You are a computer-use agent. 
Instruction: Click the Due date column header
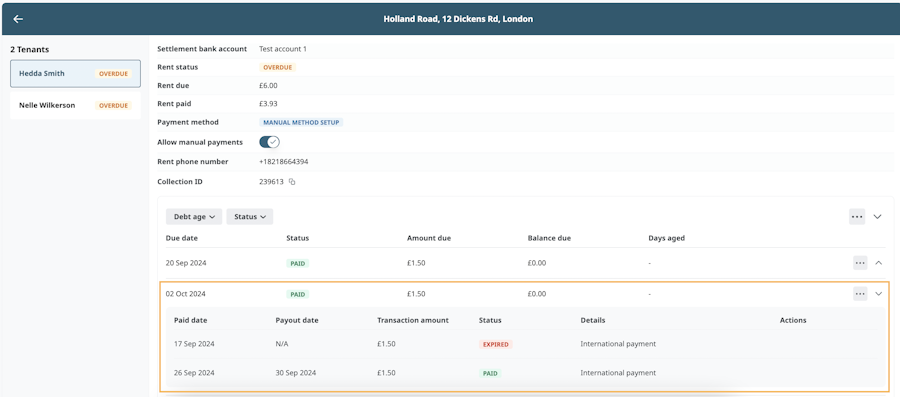(182, 238)
